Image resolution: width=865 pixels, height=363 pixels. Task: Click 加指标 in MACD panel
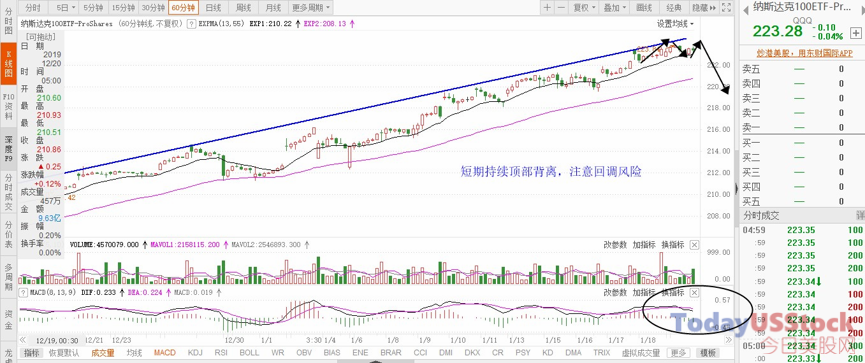pos(644,292)
